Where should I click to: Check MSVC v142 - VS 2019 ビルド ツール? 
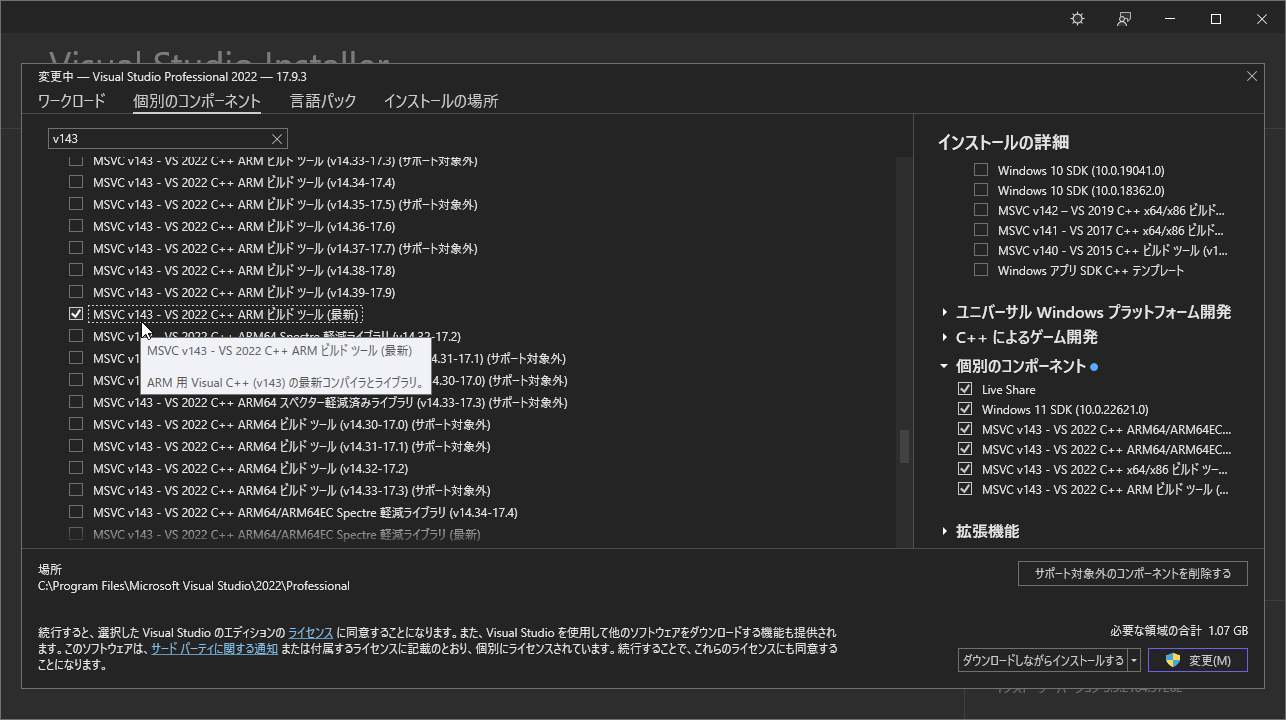tap(981, 209)
